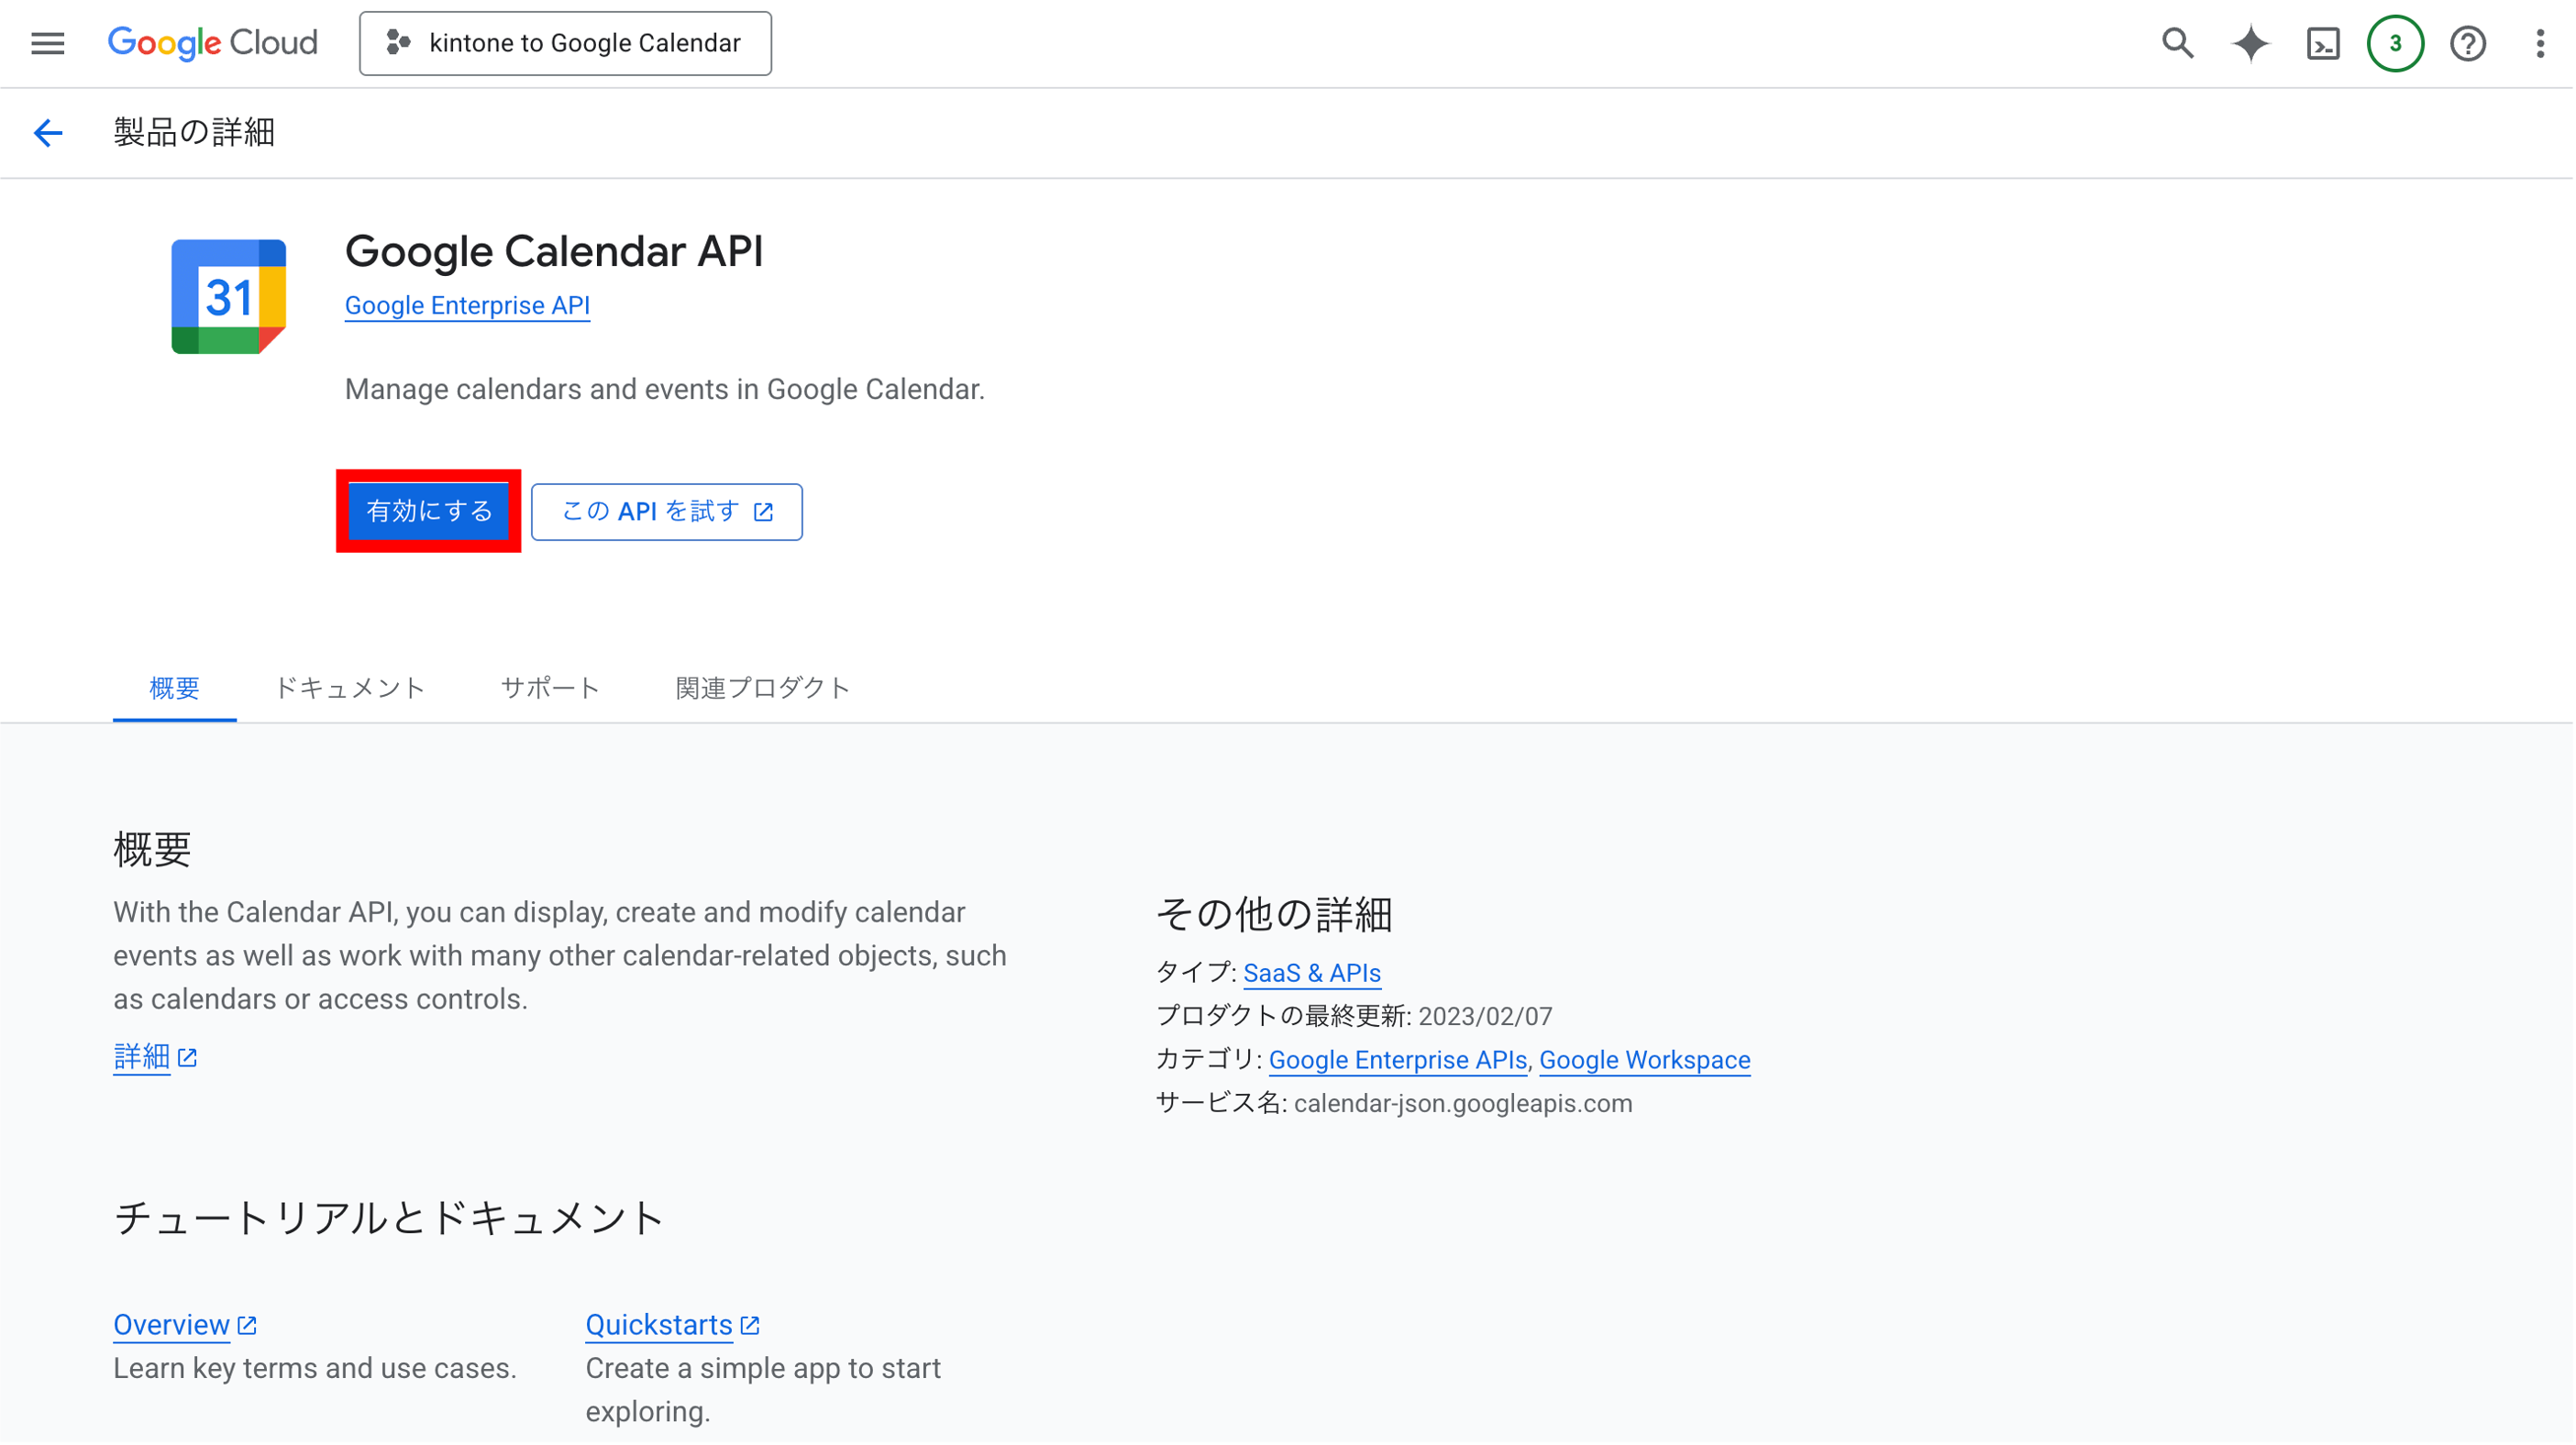The width and height of the screenshot is (2576, 1445).
Task: Click the その他の詳細 heading
Action: tap(1274, 914)
